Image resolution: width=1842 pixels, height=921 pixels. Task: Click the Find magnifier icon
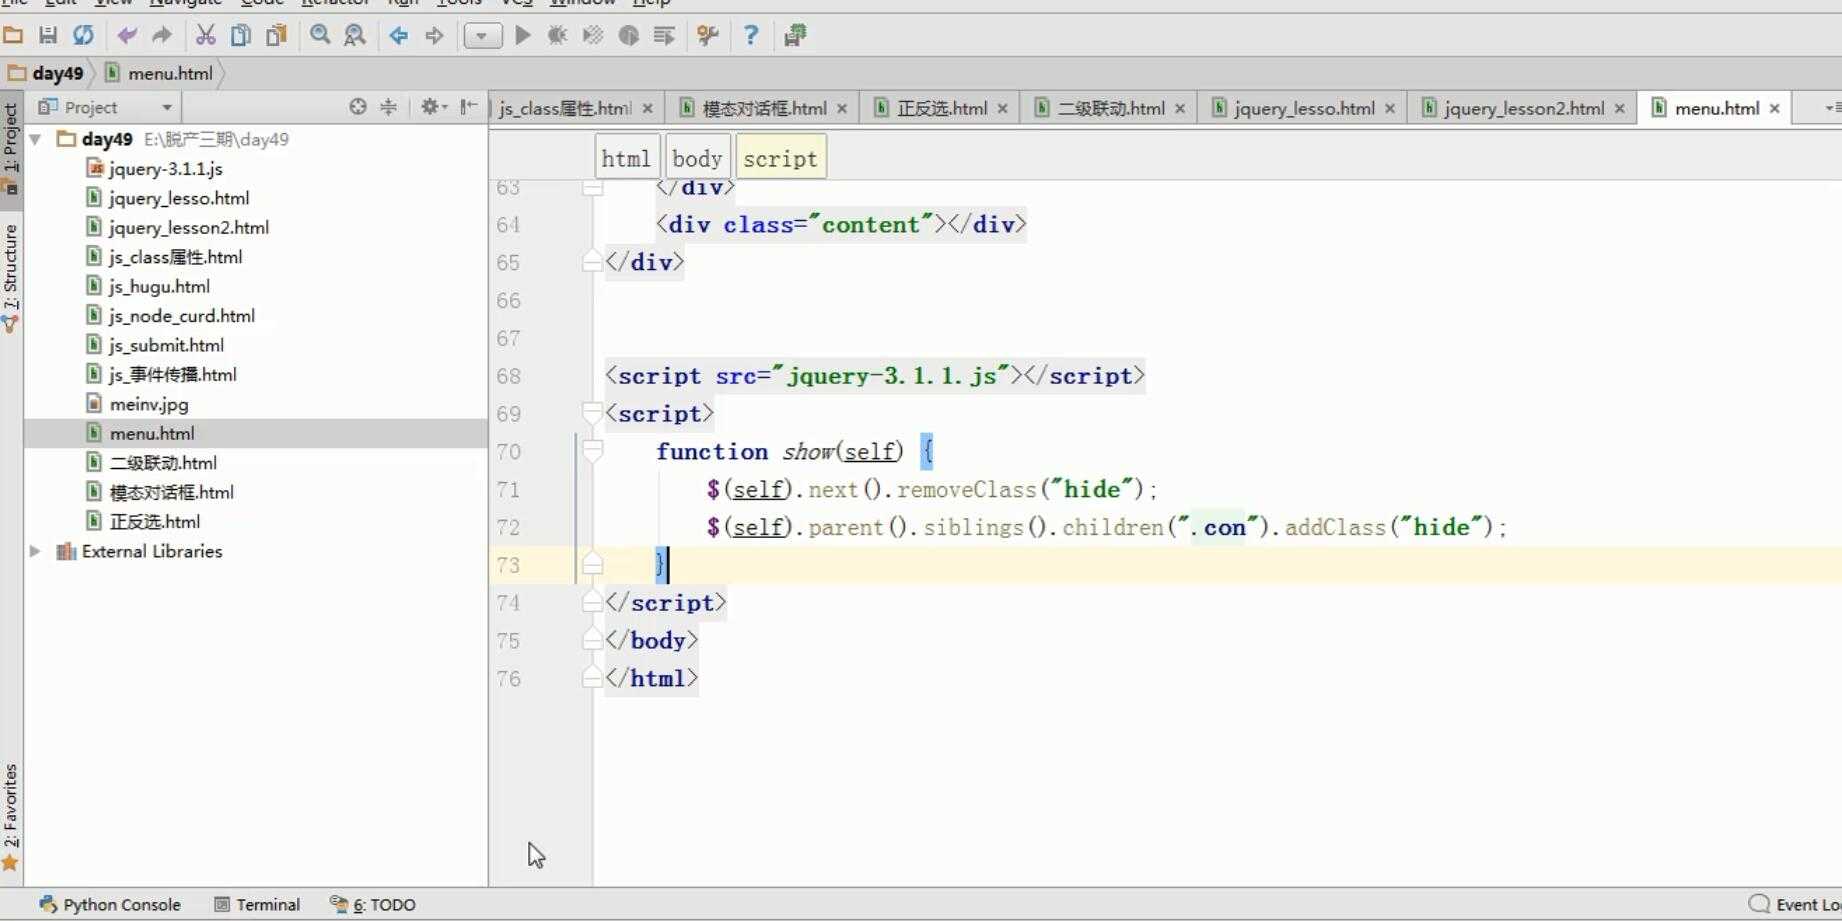tap(320, 36)
